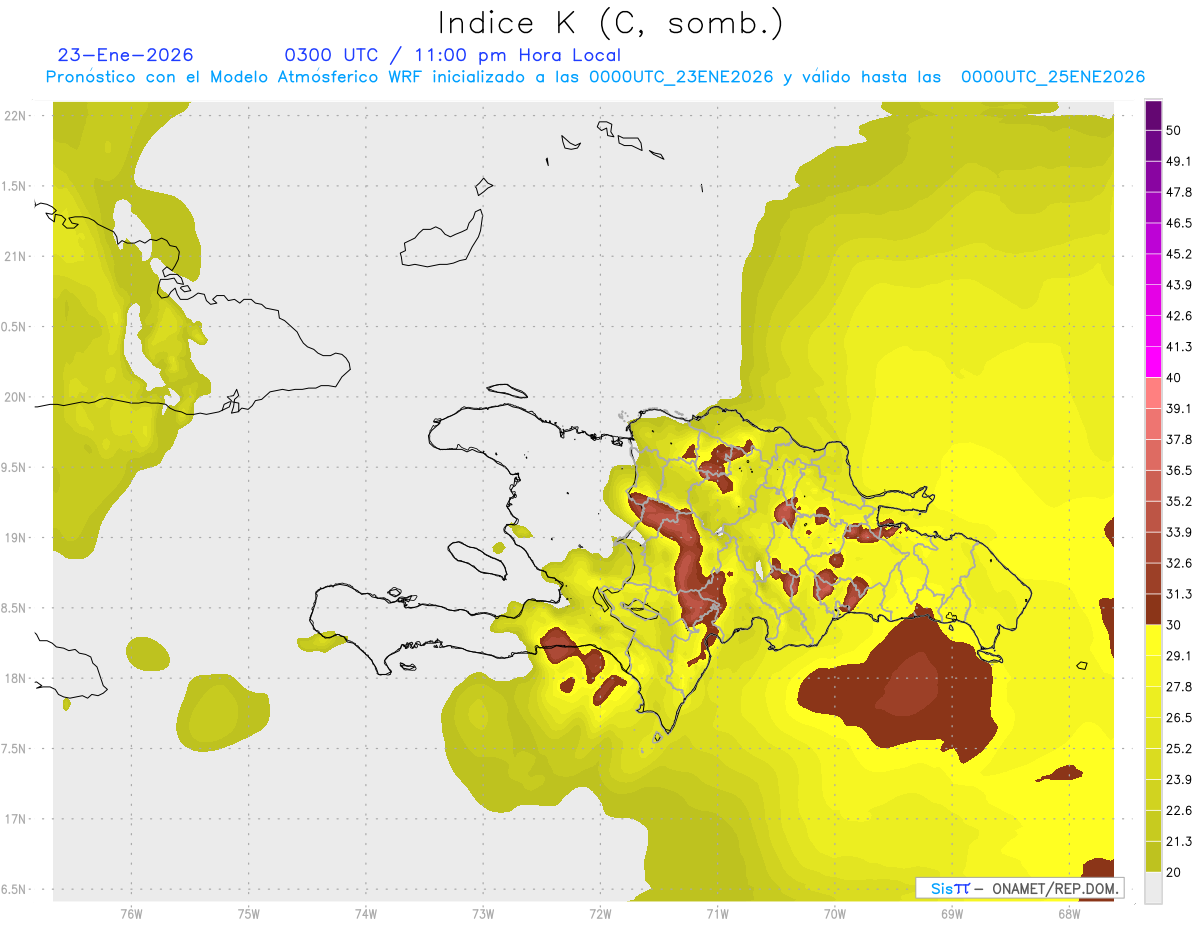Click the "29.1" colorbar value
The height and width of the screenshot is (927, 1200).
[1179, 656]
